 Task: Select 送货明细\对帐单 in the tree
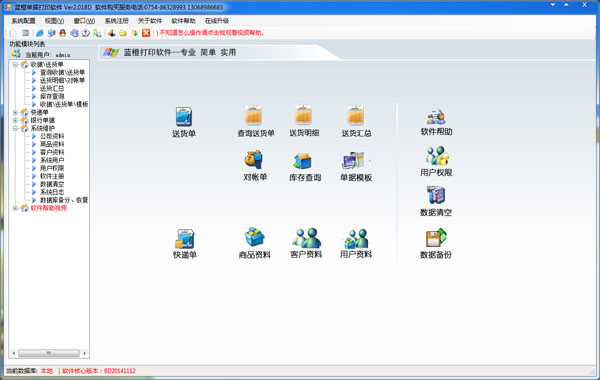(x=62, y=80)
